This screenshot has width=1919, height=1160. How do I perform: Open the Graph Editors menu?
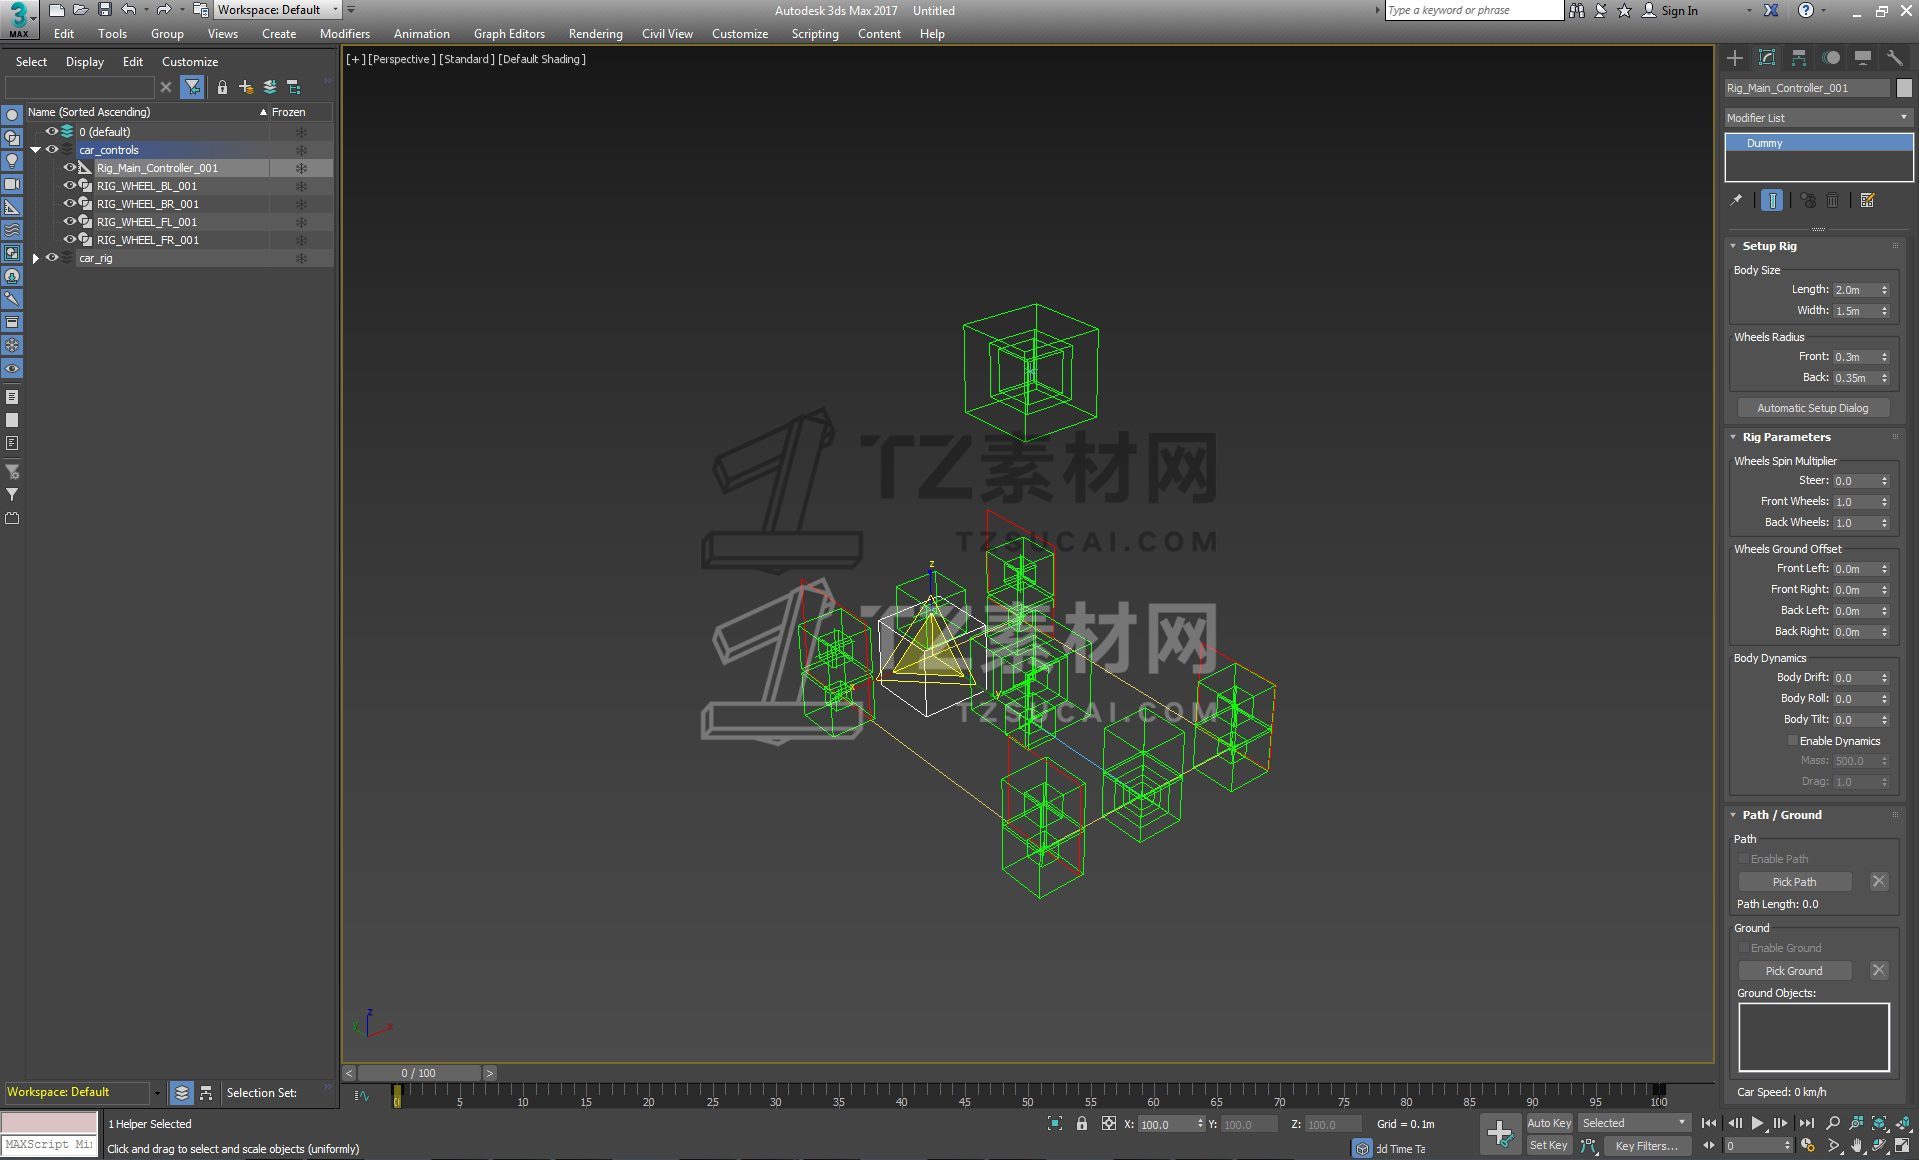click(509, 34)
